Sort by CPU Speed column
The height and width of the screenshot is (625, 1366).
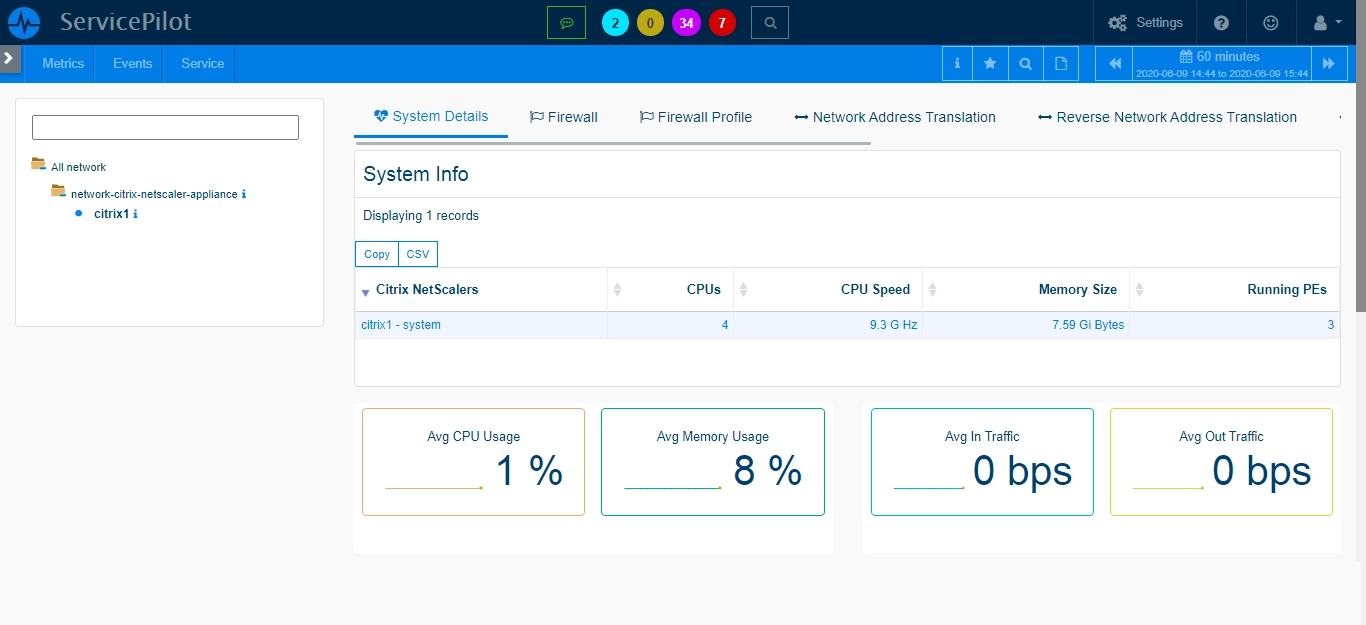[828, 290]
